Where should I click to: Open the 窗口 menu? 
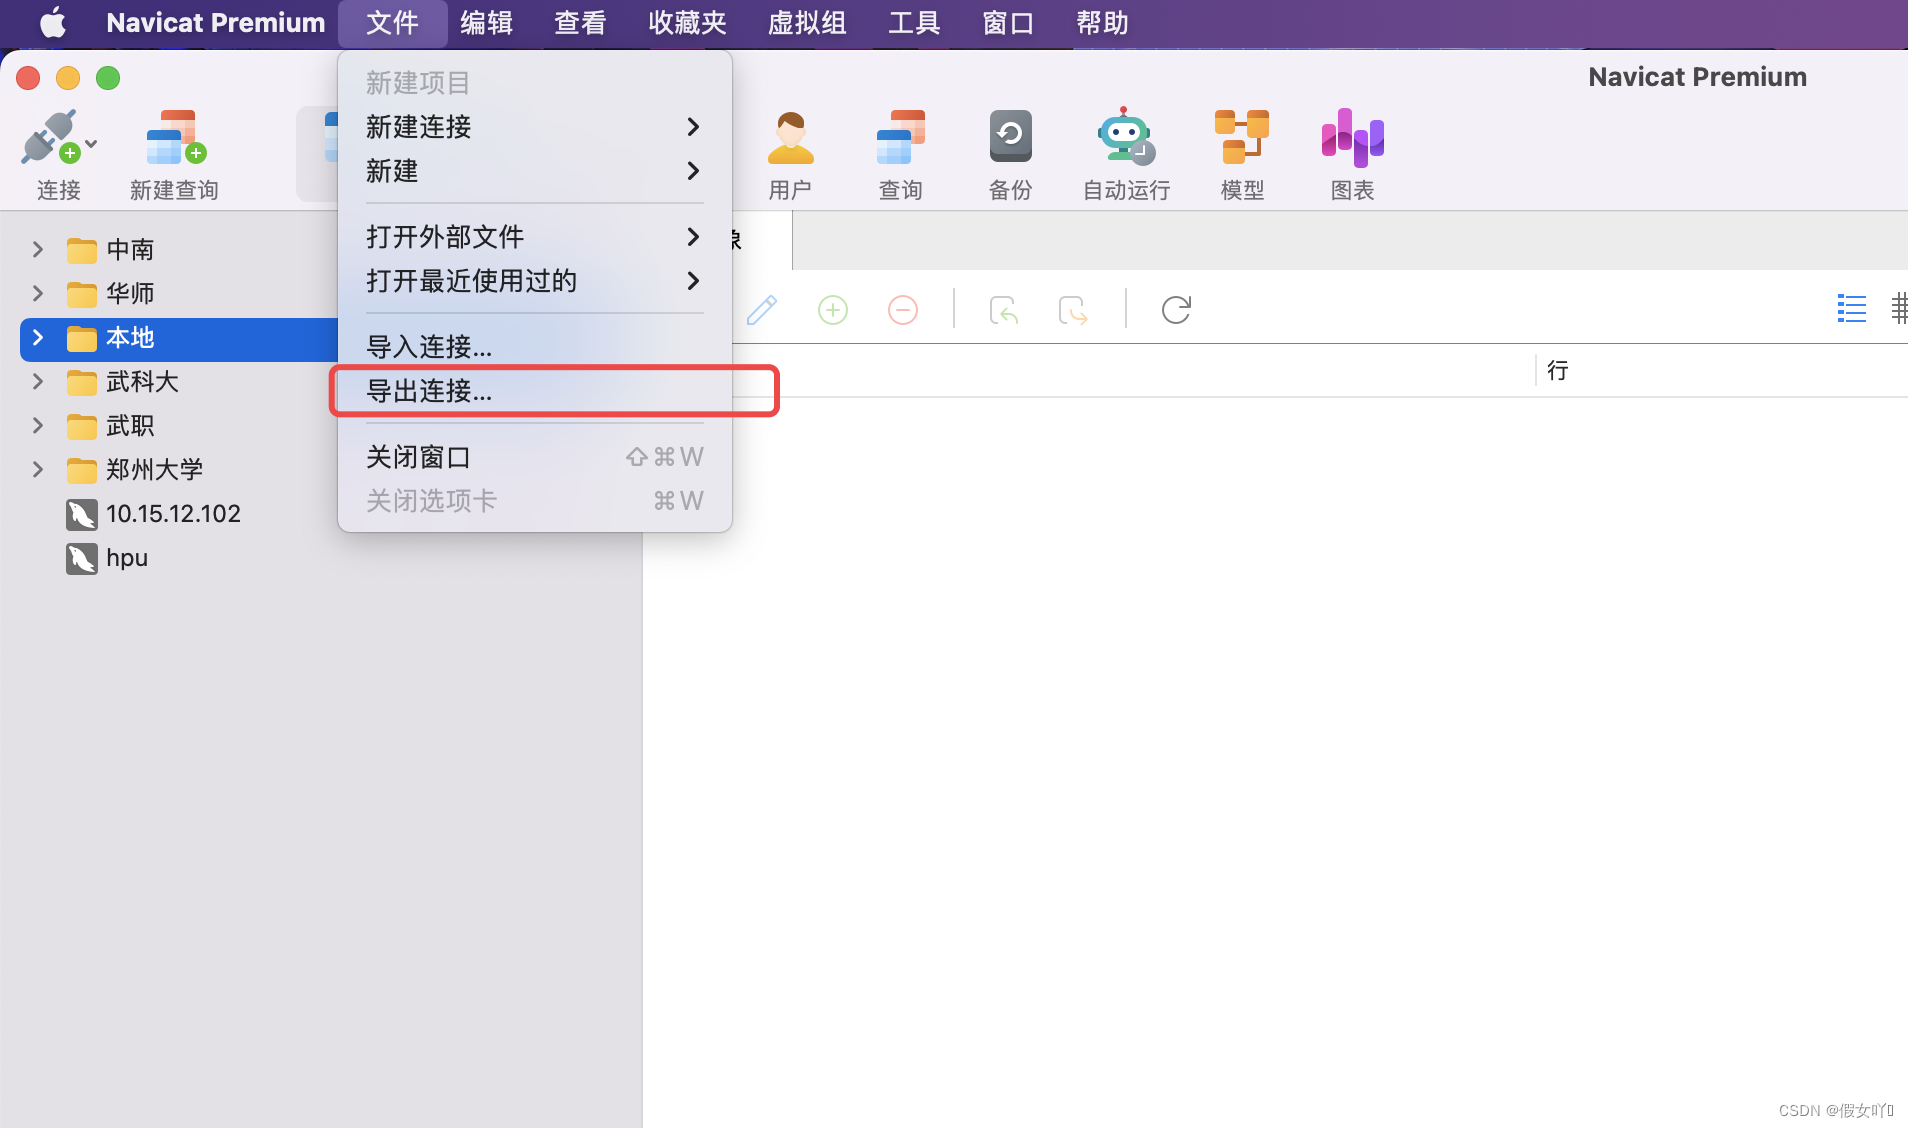pyautogui.click(x=1008, y=23)
